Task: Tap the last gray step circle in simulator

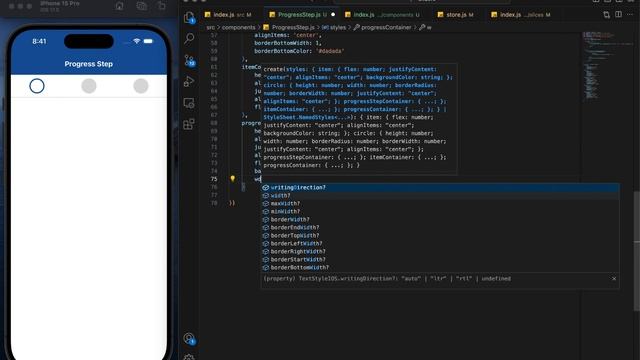Action: coord(141,86)
